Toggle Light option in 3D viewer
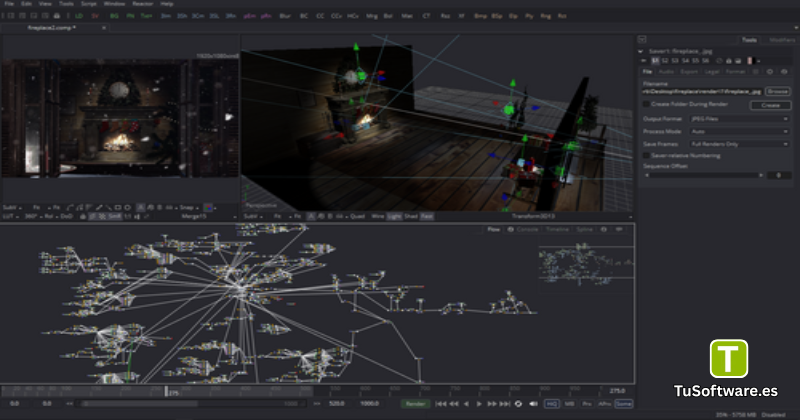 tap(394, 216)
